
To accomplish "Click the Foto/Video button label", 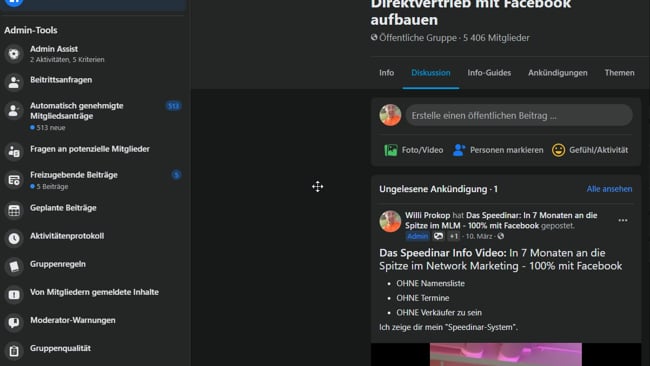I will (422, 150).
